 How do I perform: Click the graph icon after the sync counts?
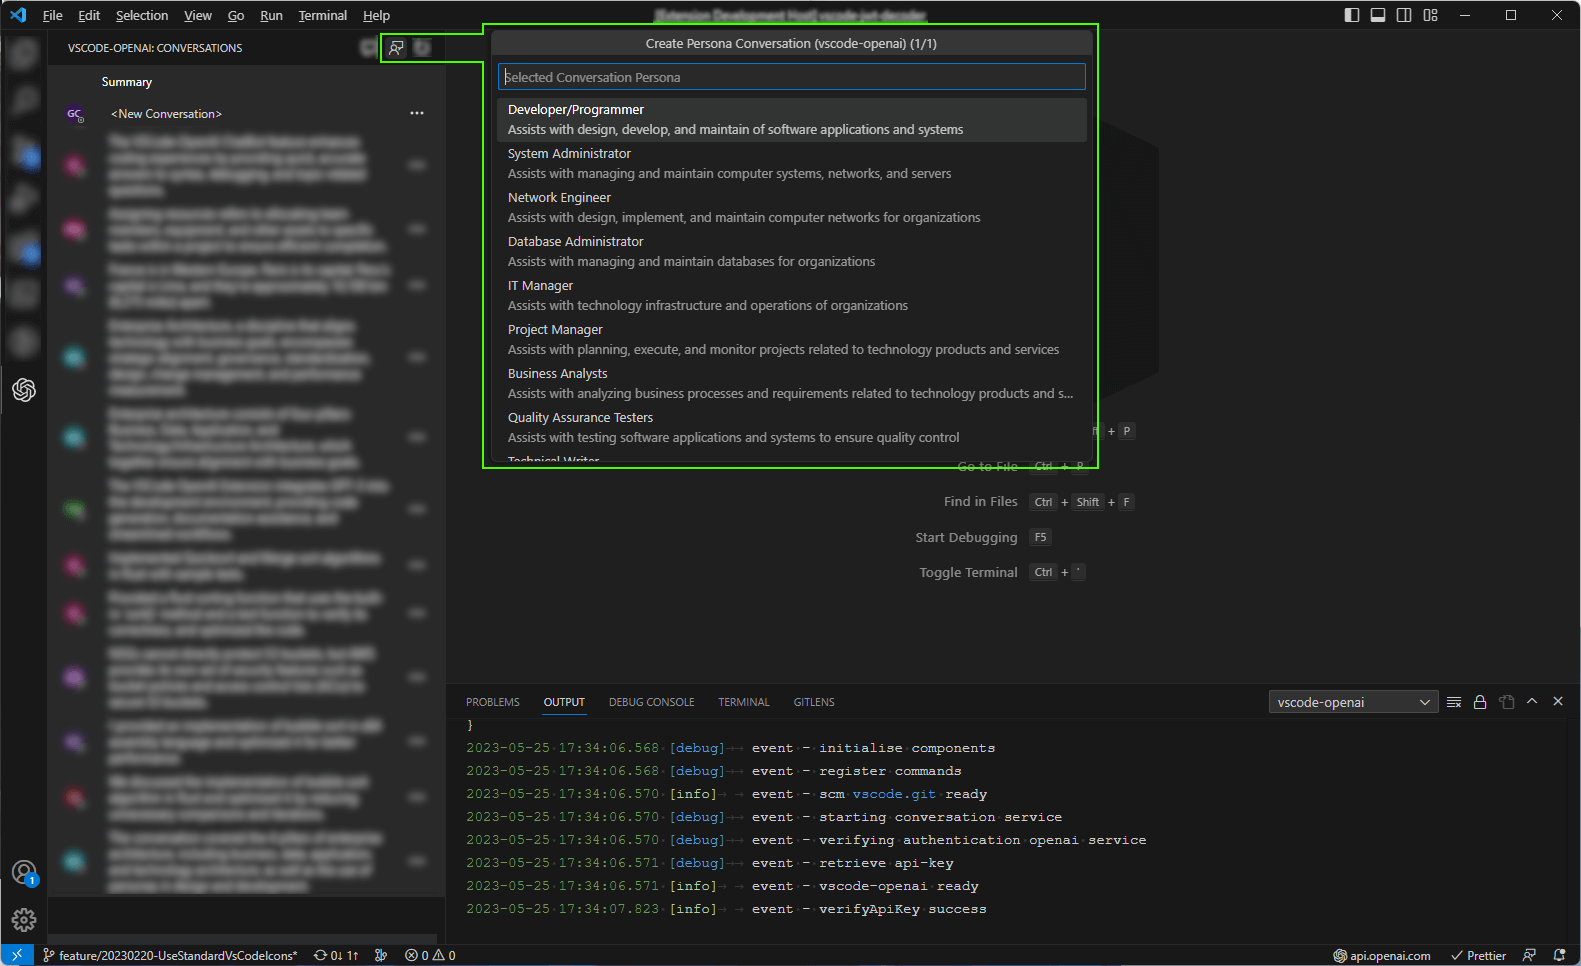(x=381, y=955)
